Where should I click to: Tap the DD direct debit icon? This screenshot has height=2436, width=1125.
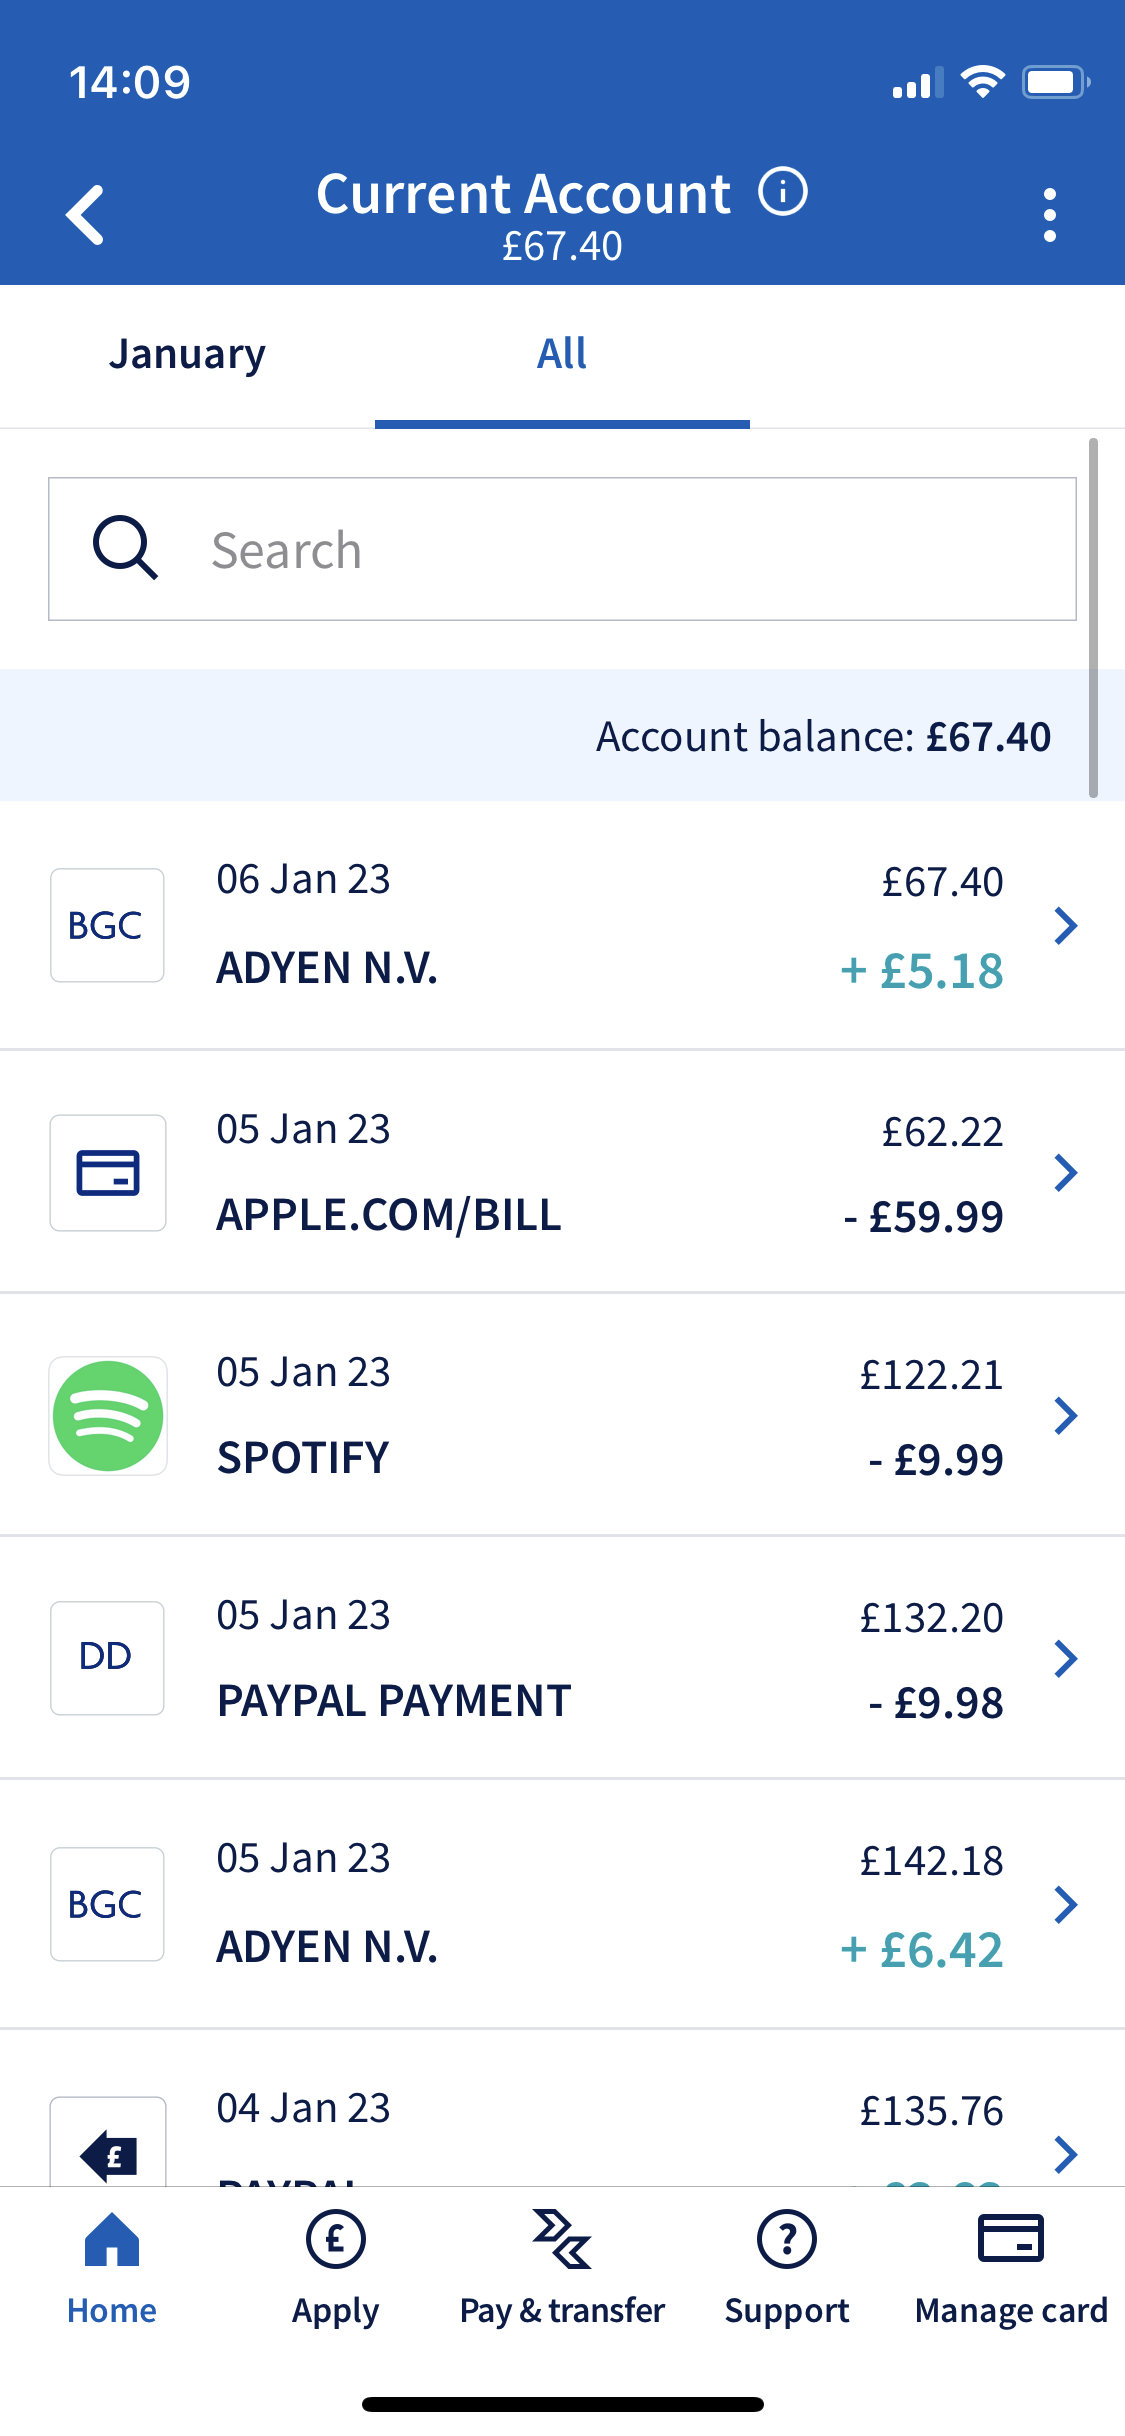pos(107,1658)
